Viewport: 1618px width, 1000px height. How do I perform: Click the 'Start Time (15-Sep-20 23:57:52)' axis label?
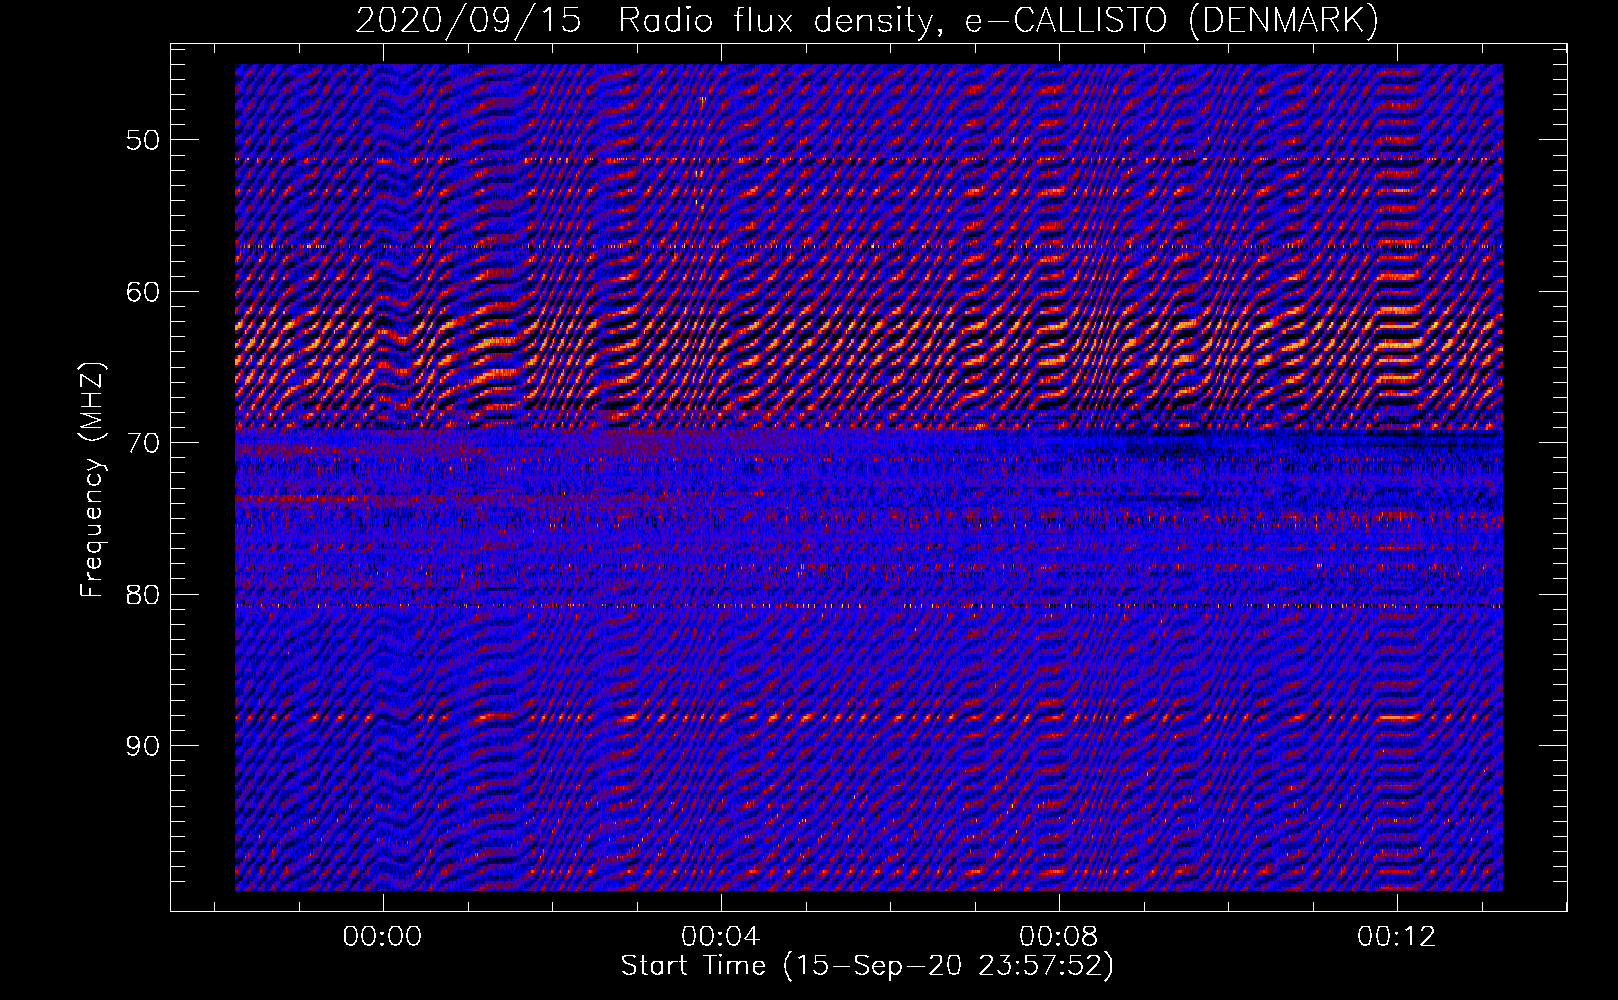point(867,966)
